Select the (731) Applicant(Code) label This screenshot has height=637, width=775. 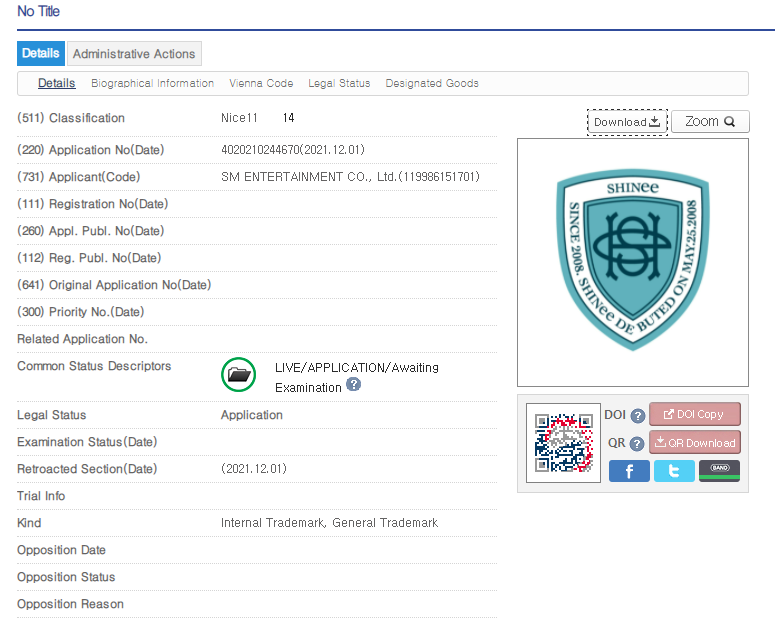pos(79,177)
